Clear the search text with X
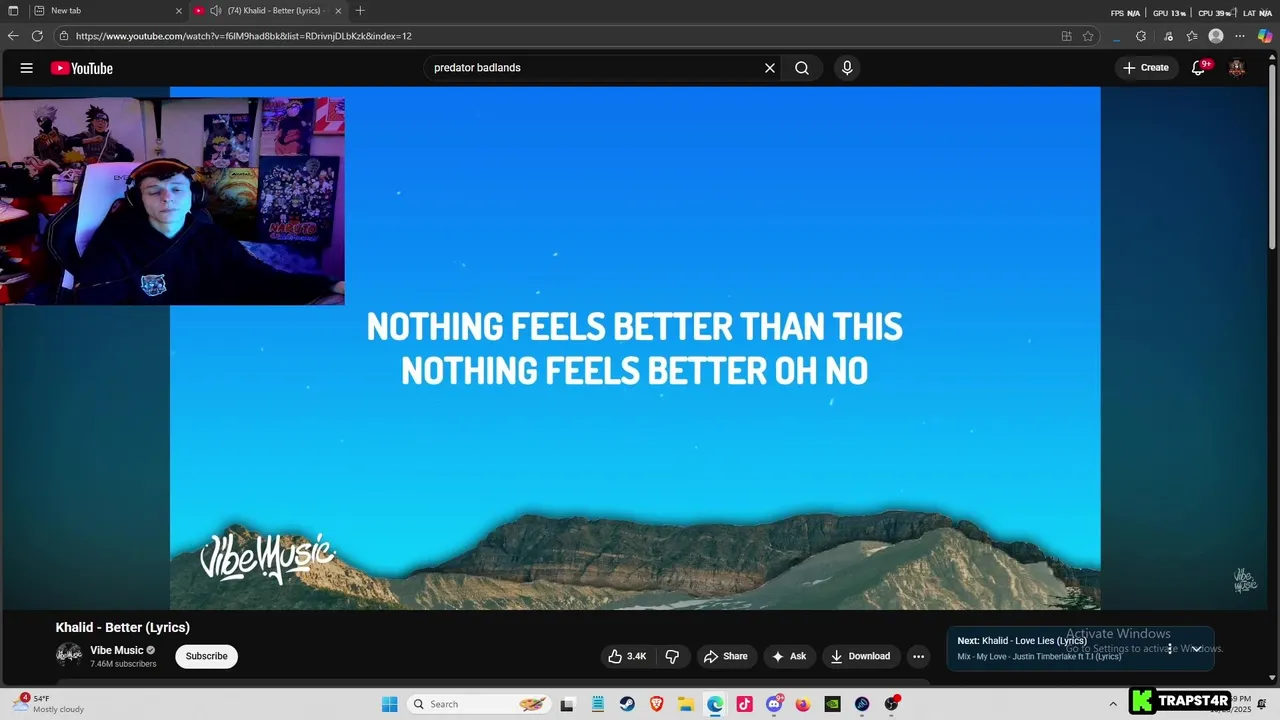1280x720 pixels. [770, 68]
